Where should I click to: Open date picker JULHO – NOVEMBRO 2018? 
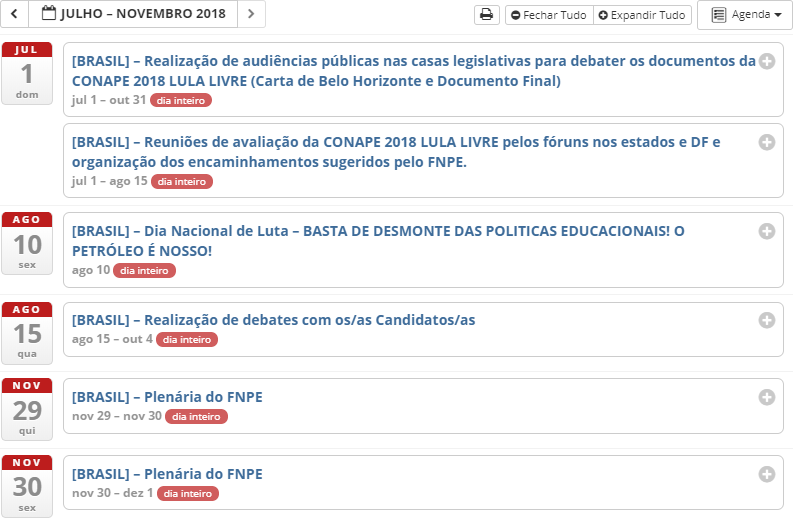coord(133,14)
